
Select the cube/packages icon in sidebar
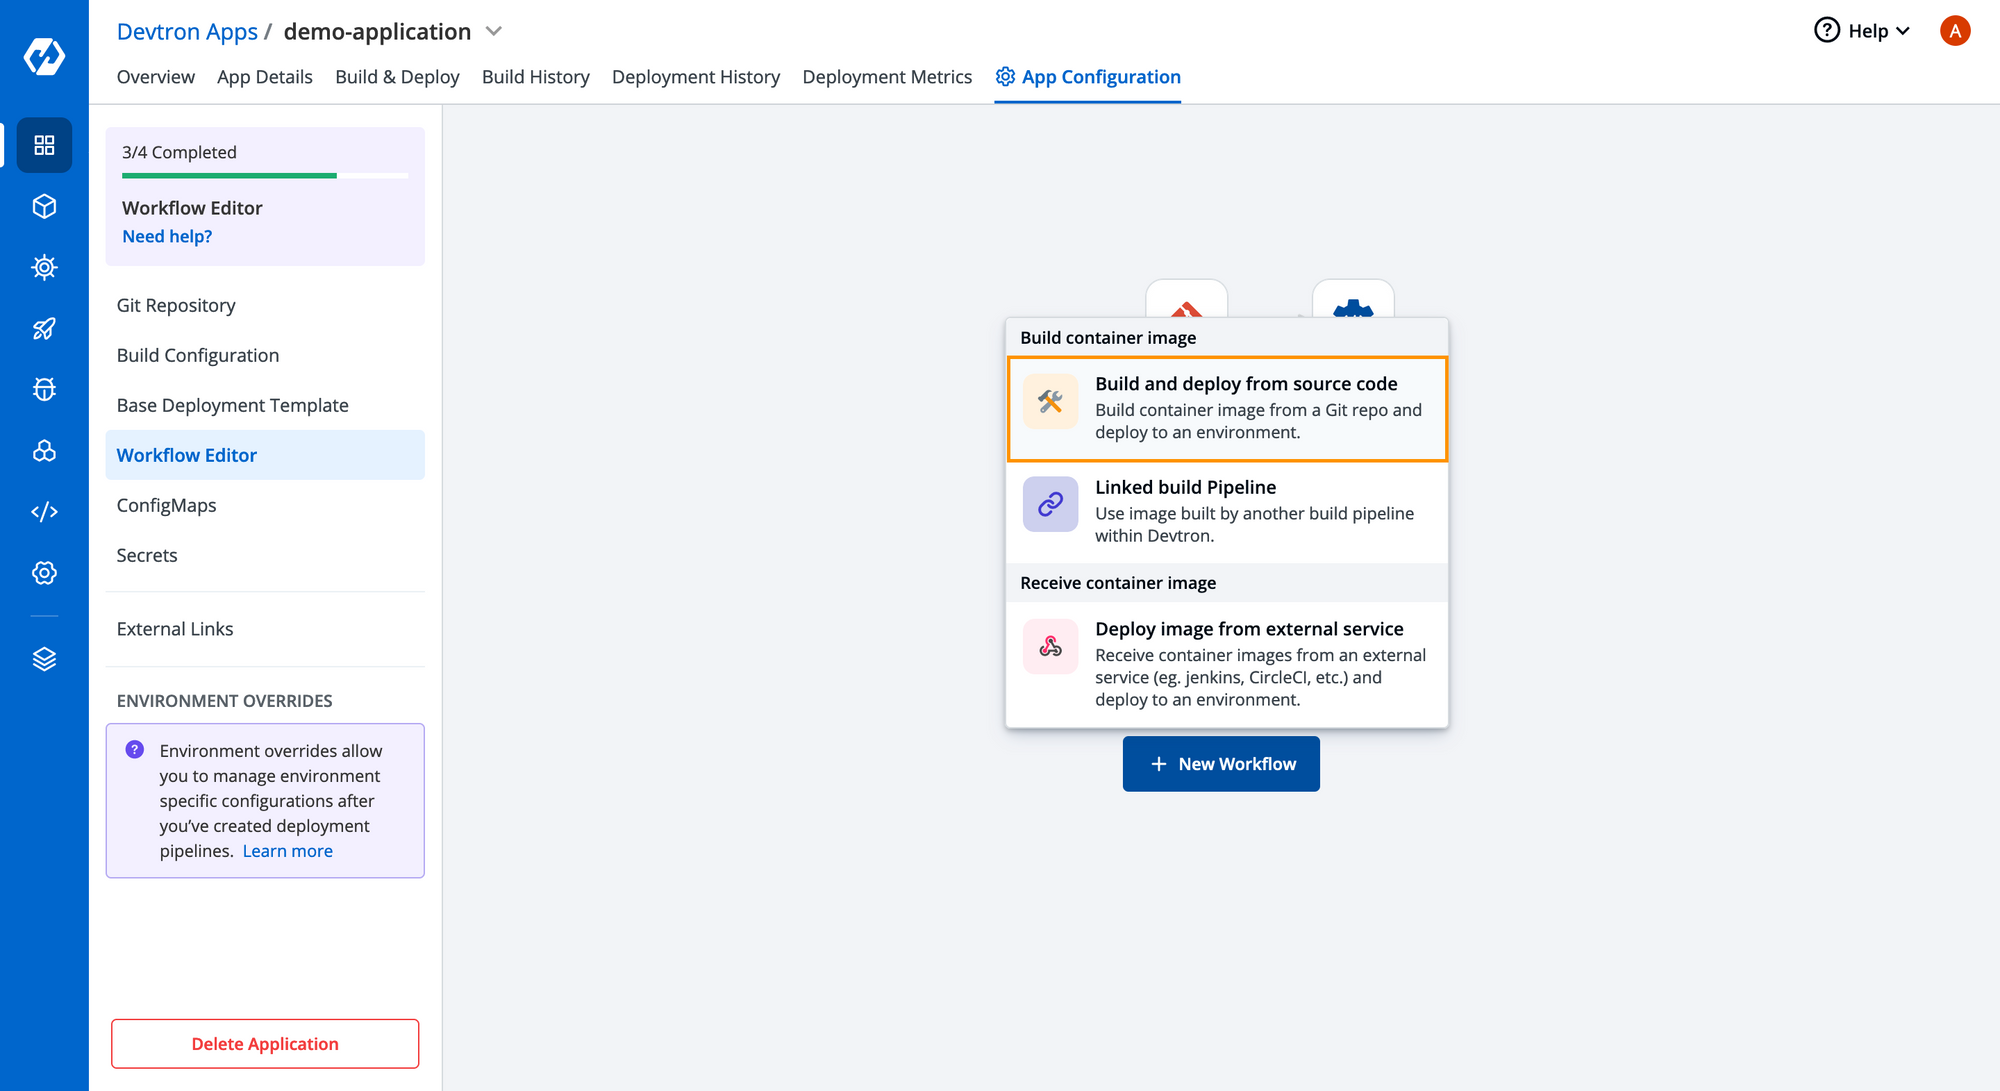[43, 206]
